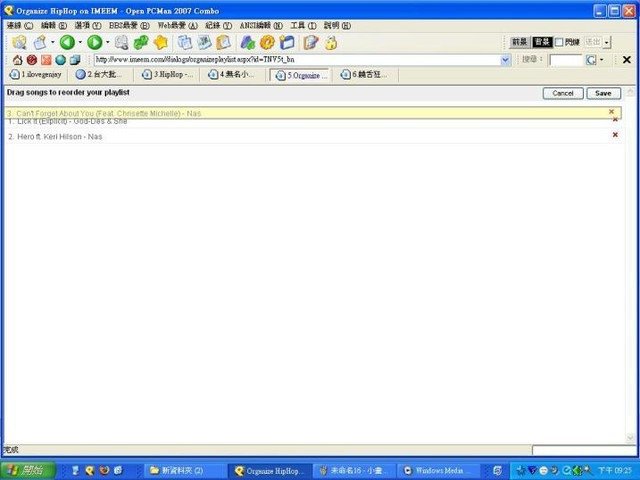Click the blue cube icon on address row
The width and height of the screenshot is (640, 480).
click(x=75, y=60)
